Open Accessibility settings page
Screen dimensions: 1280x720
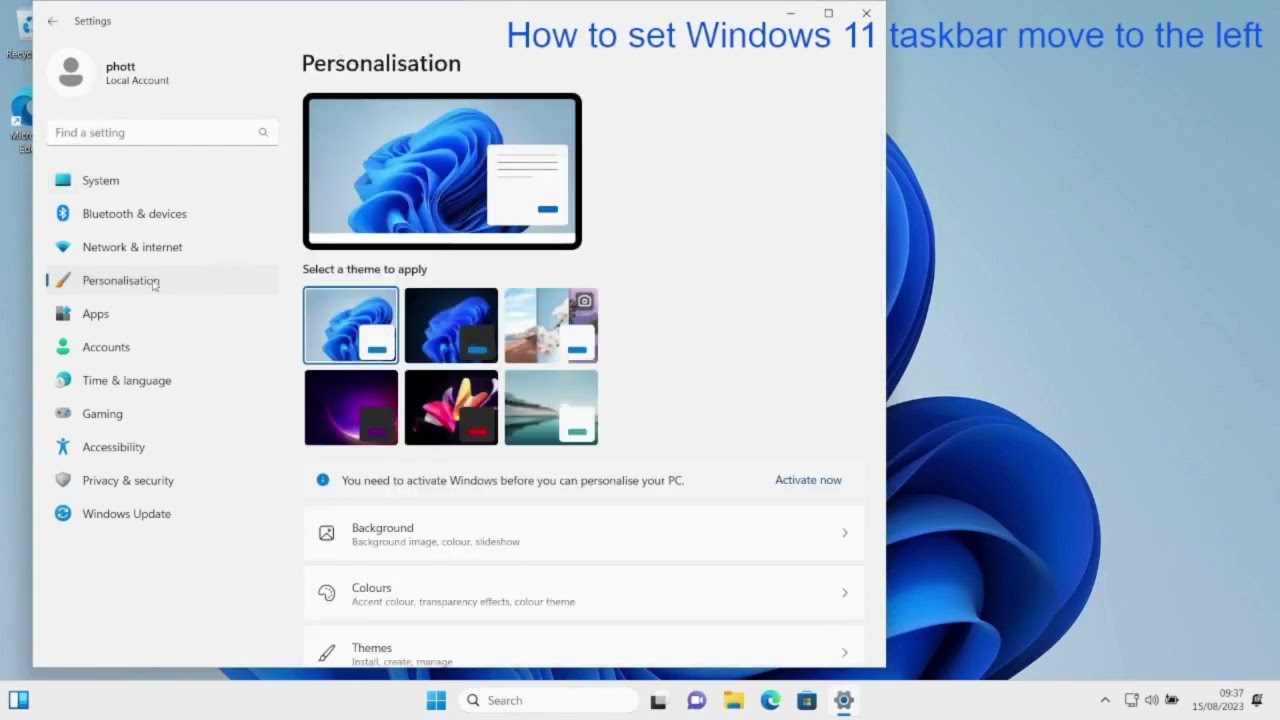point(162,447)
